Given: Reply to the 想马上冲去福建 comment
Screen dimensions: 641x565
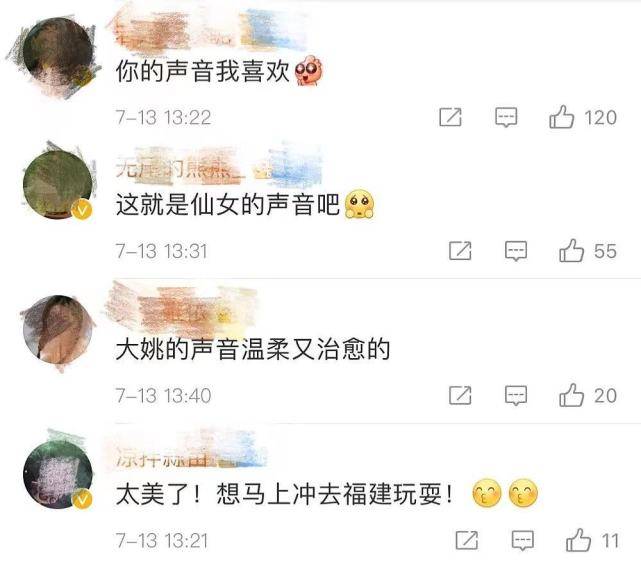Looking at the screenshot, I should point(523,540).
